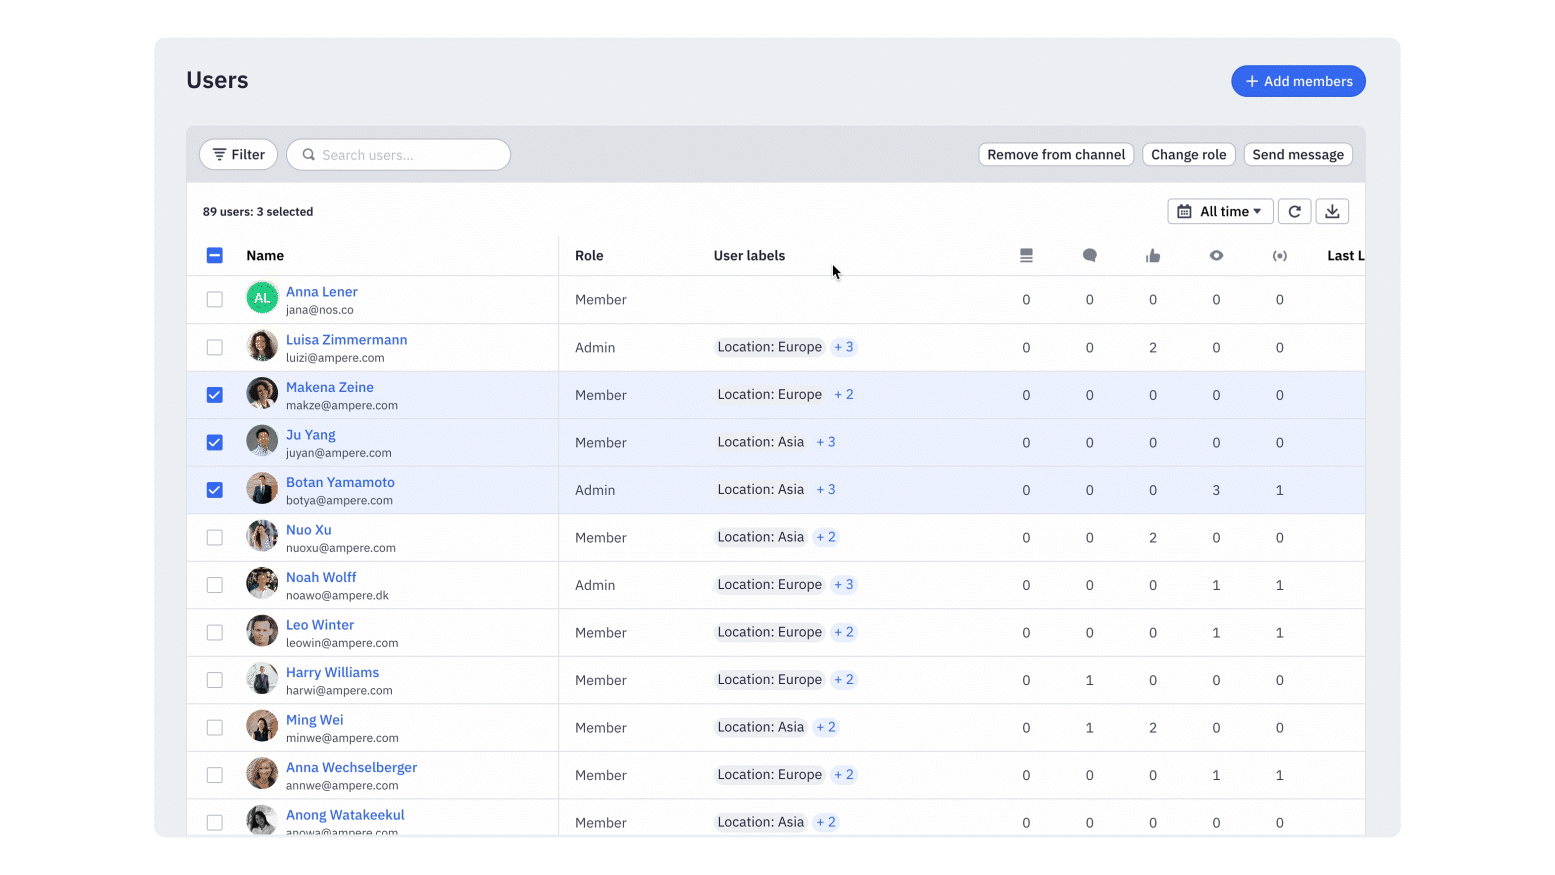Click the posts column header icon

pos(1026,256)
